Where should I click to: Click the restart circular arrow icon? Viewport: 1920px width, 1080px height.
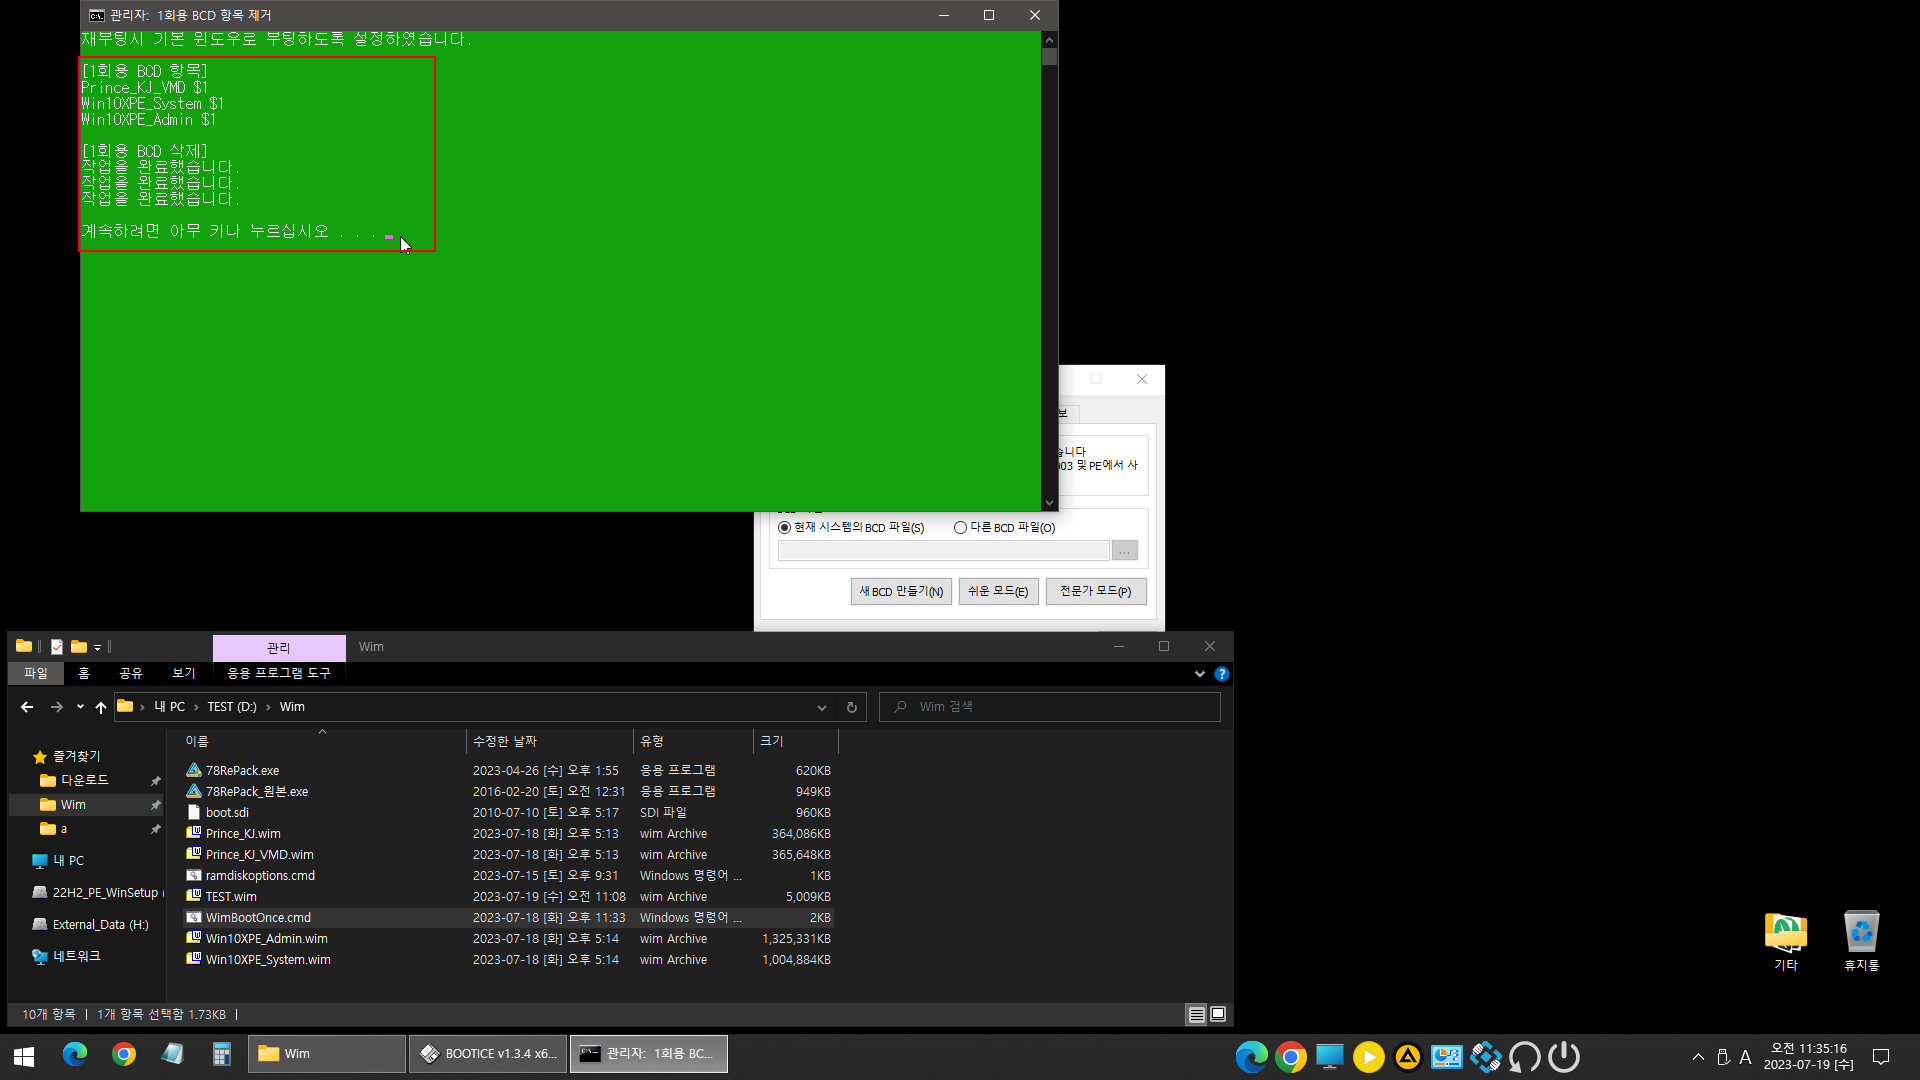[x=1524, y=1057]
